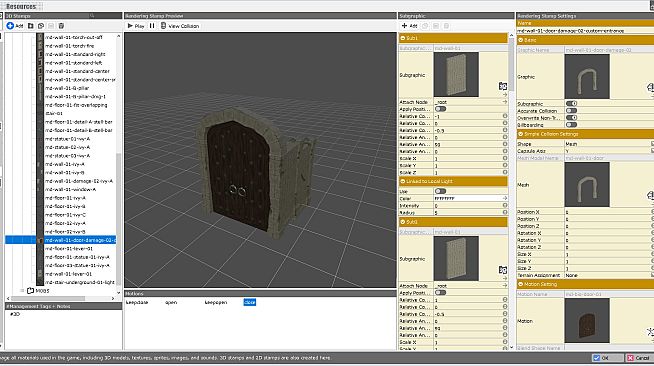Click the Motion door thumbnail
The image size is (654, 366).
tap(587, 320)
